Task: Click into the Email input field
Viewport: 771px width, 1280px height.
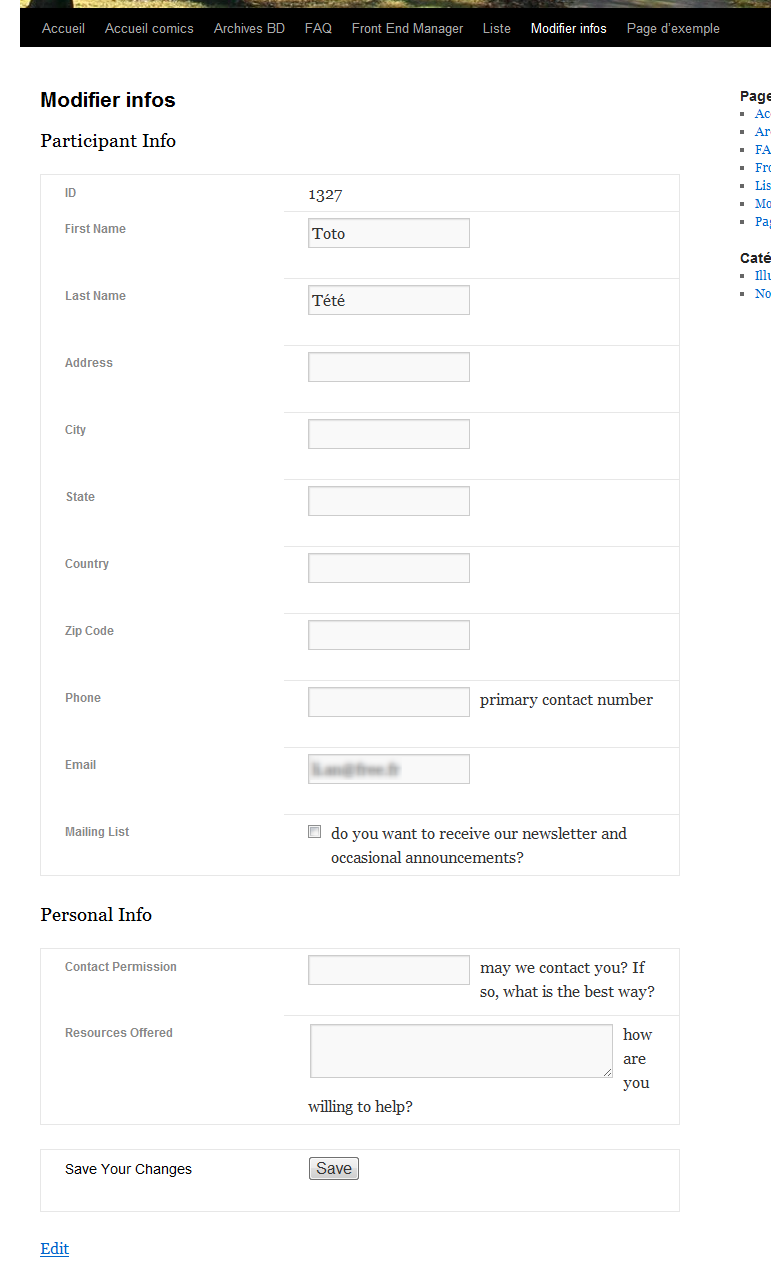Action: point(389,769)
